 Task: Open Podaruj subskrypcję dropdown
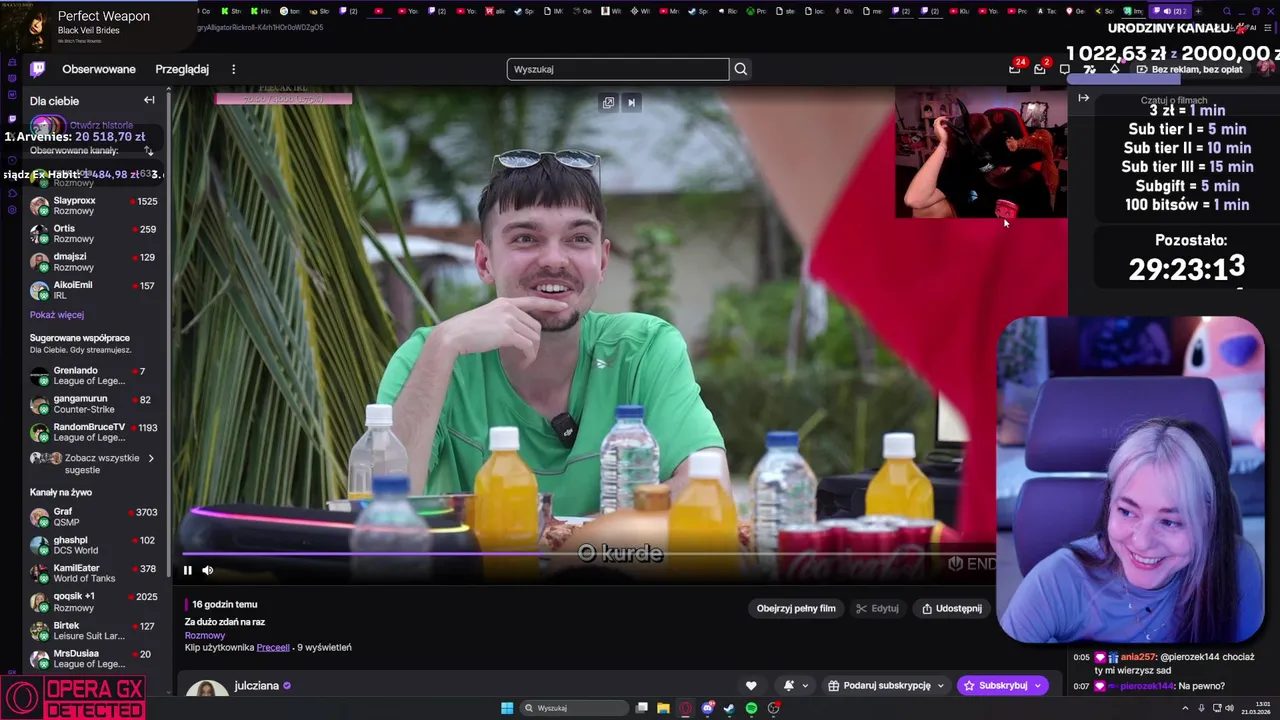pyautogui.click(x=886, y=685)
